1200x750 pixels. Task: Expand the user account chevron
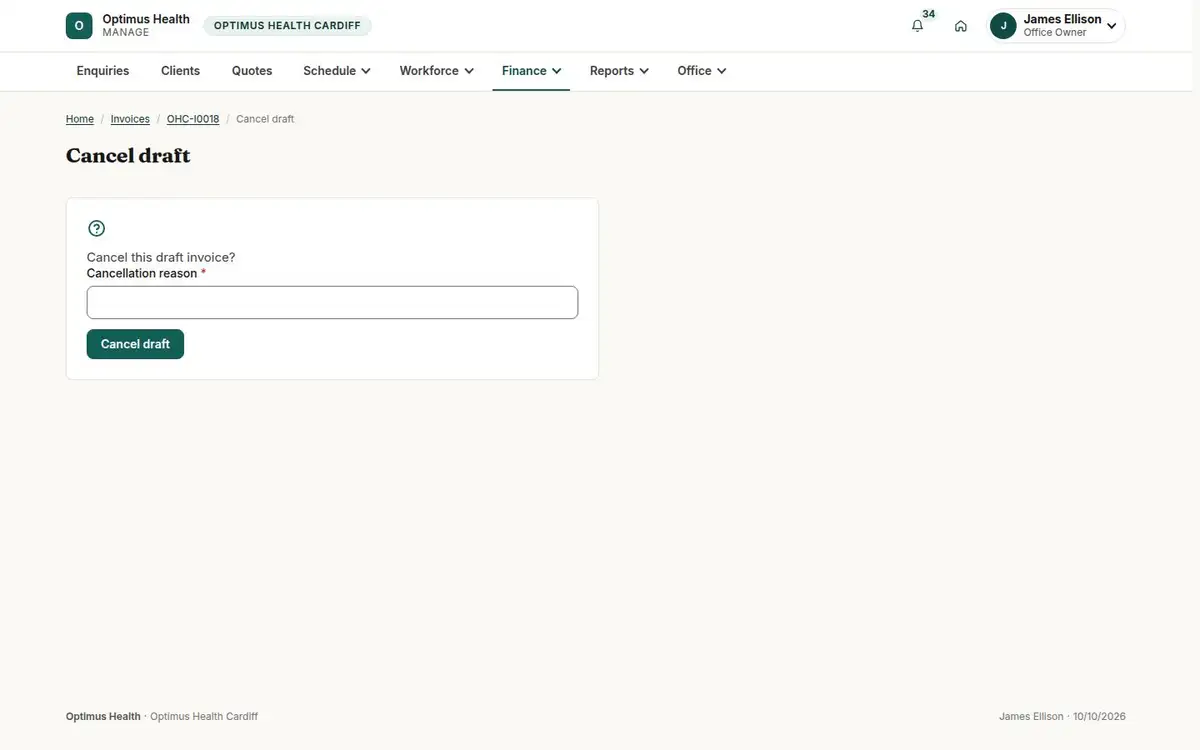[x=1111, y=26]
